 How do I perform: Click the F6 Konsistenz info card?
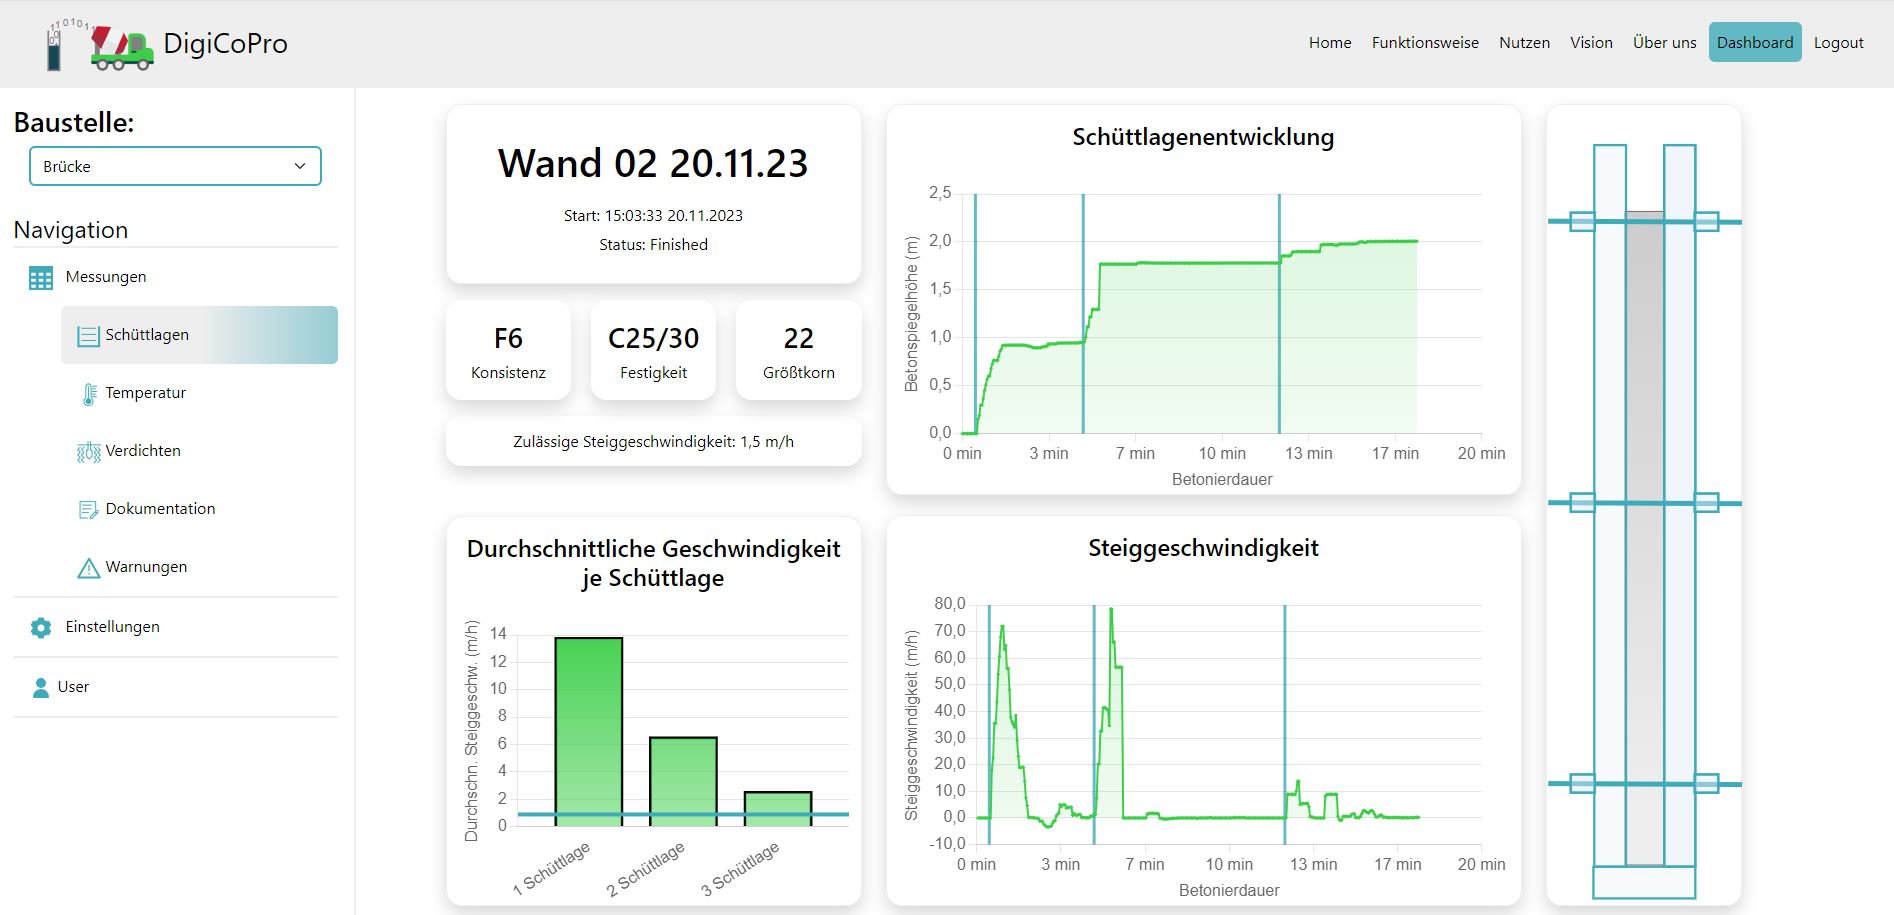point(508,351)
